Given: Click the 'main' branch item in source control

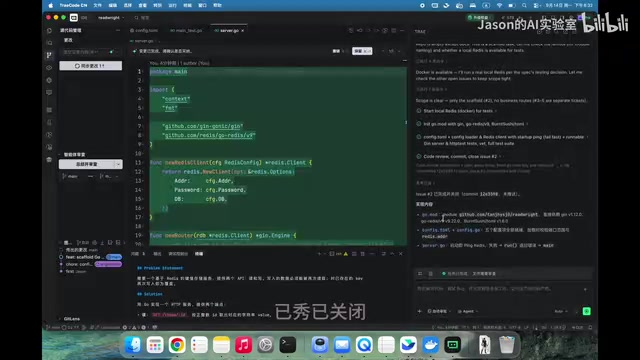Looking at the screenshot, I should [70, 176].
